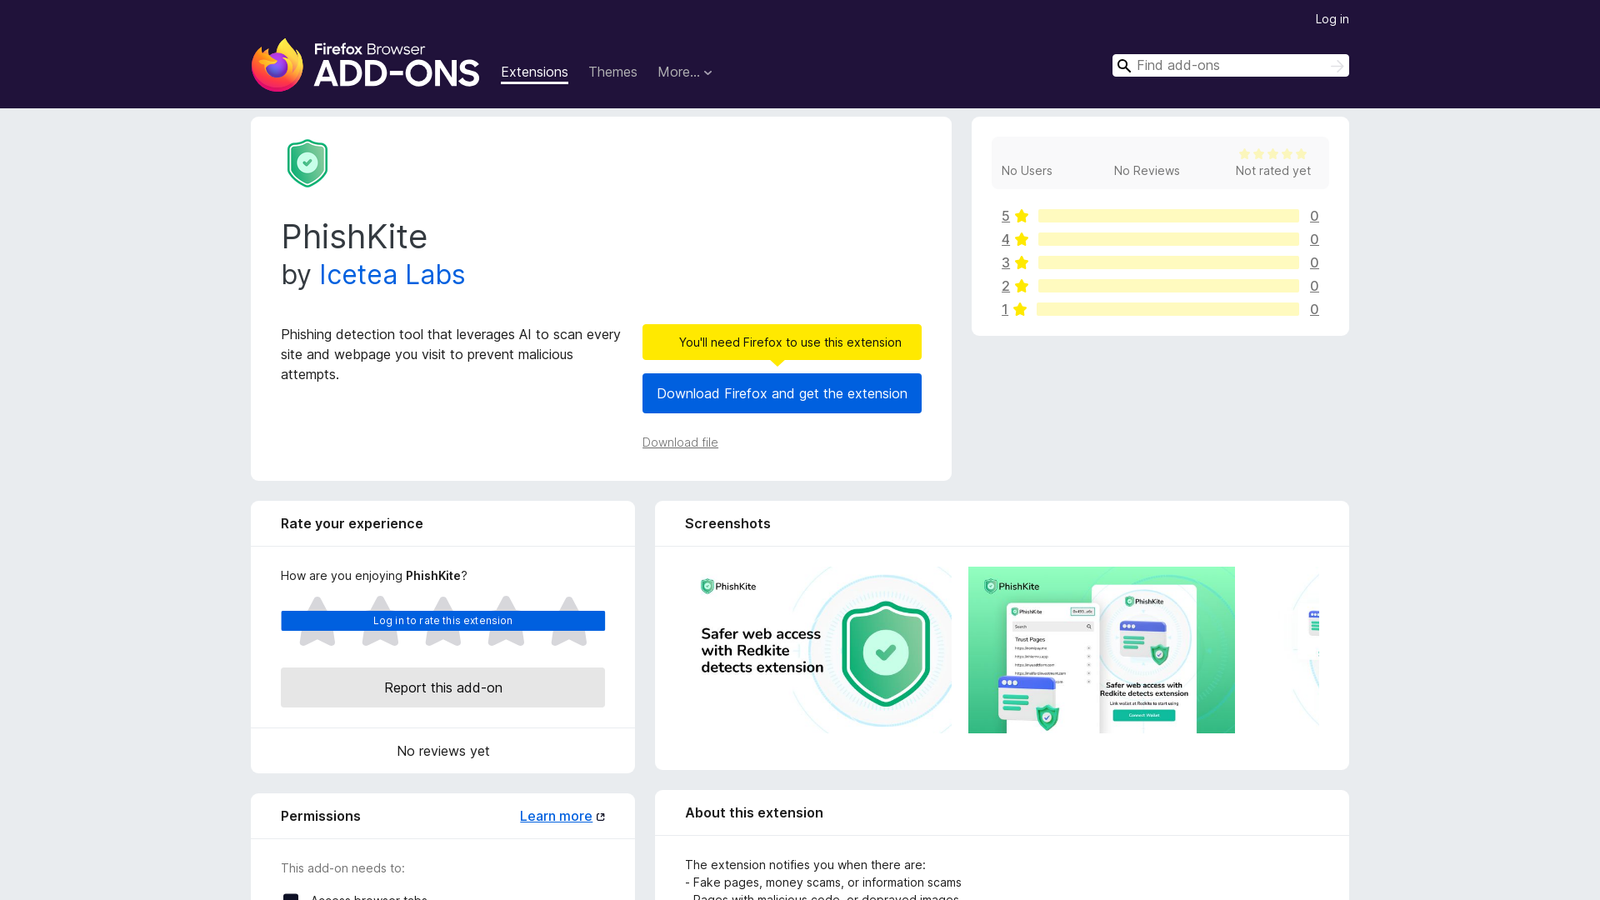Click the number 5 rating link
Screen dimensions: 1600x900
click(x=1005, y=216)
